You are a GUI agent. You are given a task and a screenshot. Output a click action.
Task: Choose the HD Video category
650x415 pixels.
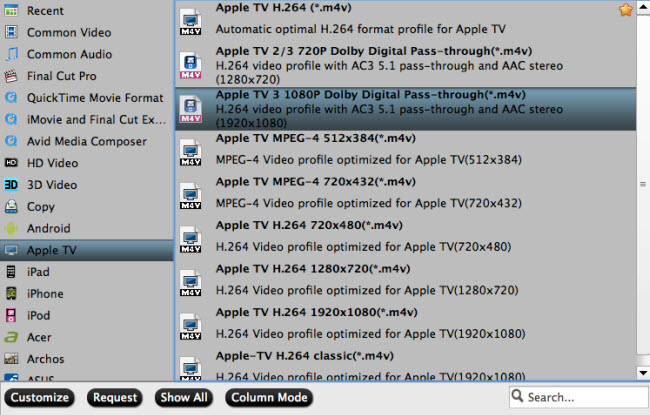87,163
